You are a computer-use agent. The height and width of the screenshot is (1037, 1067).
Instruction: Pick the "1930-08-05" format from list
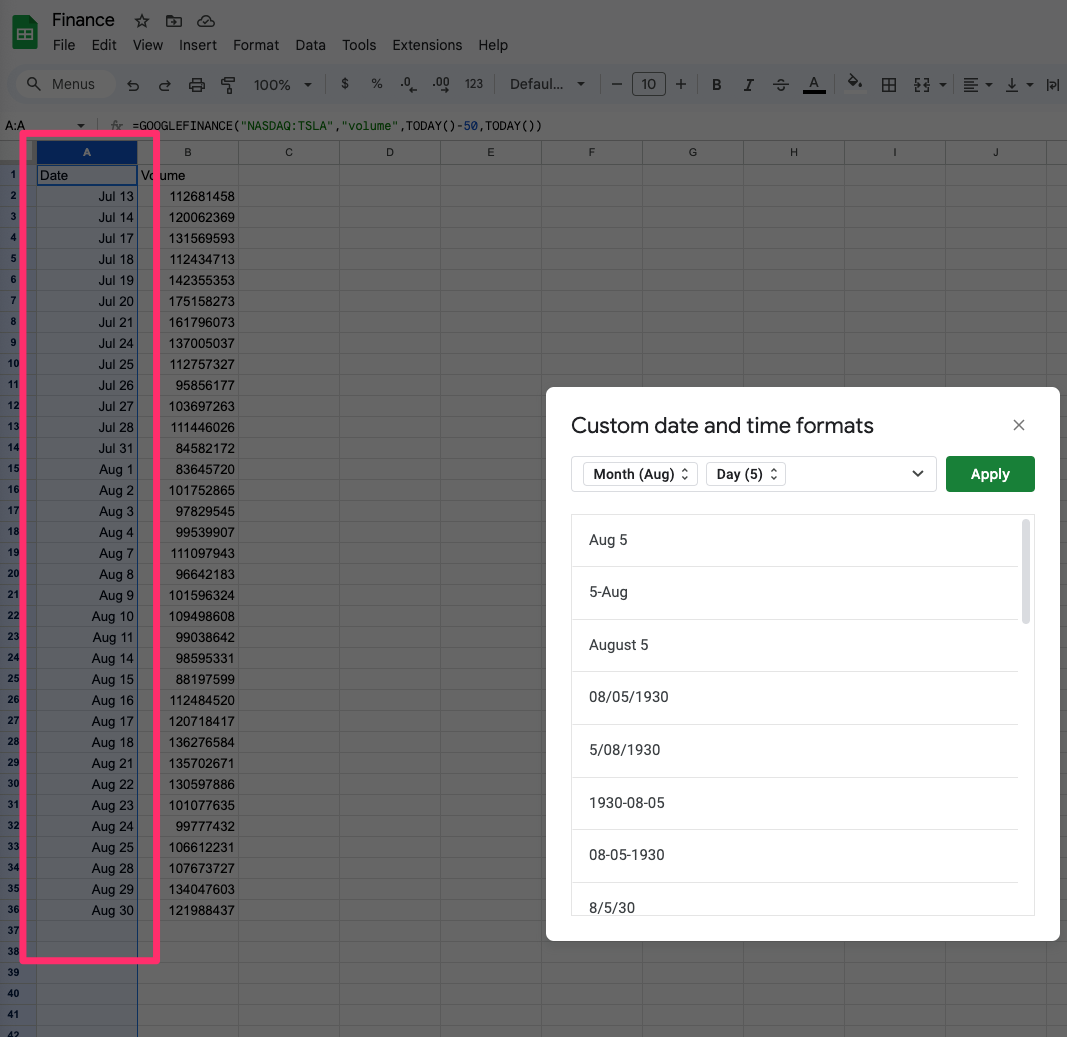tap(795, 803)
